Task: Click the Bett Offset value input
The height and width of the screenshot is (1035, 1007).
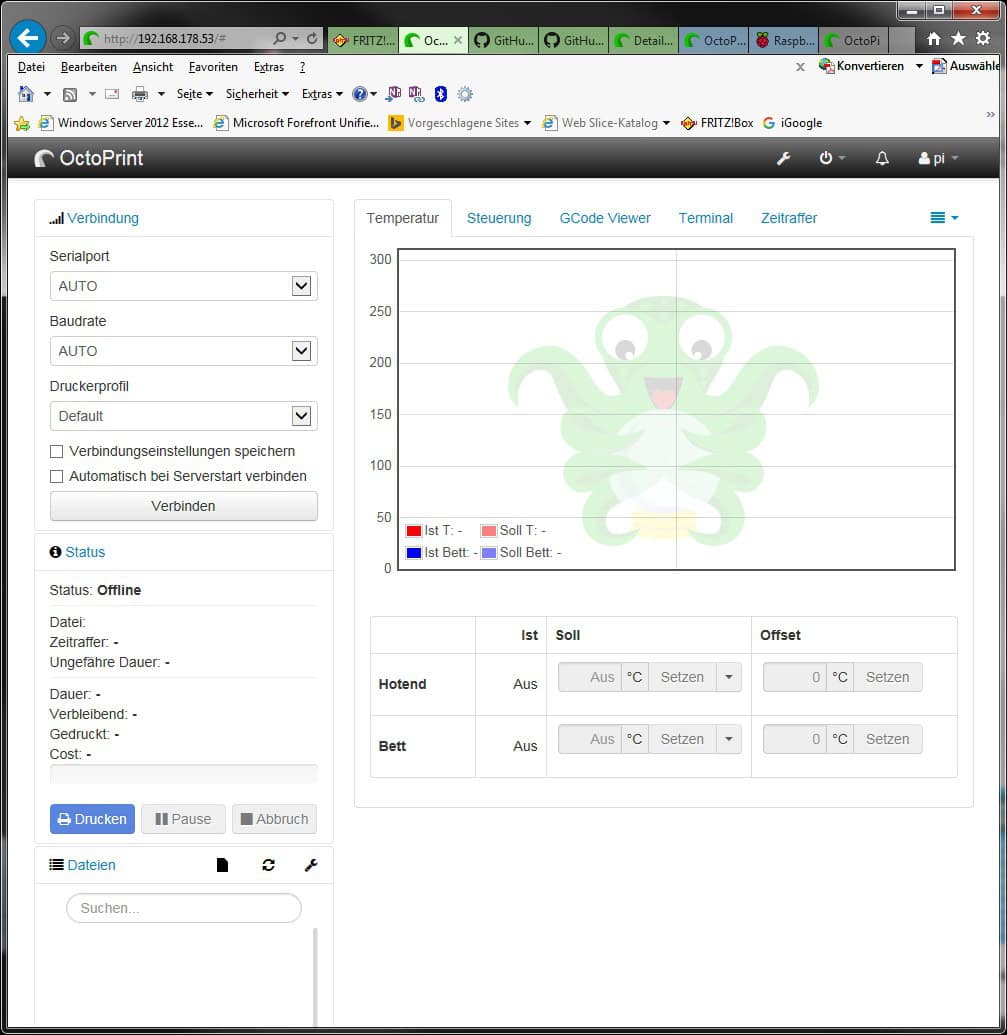Action: pos(795,739)
